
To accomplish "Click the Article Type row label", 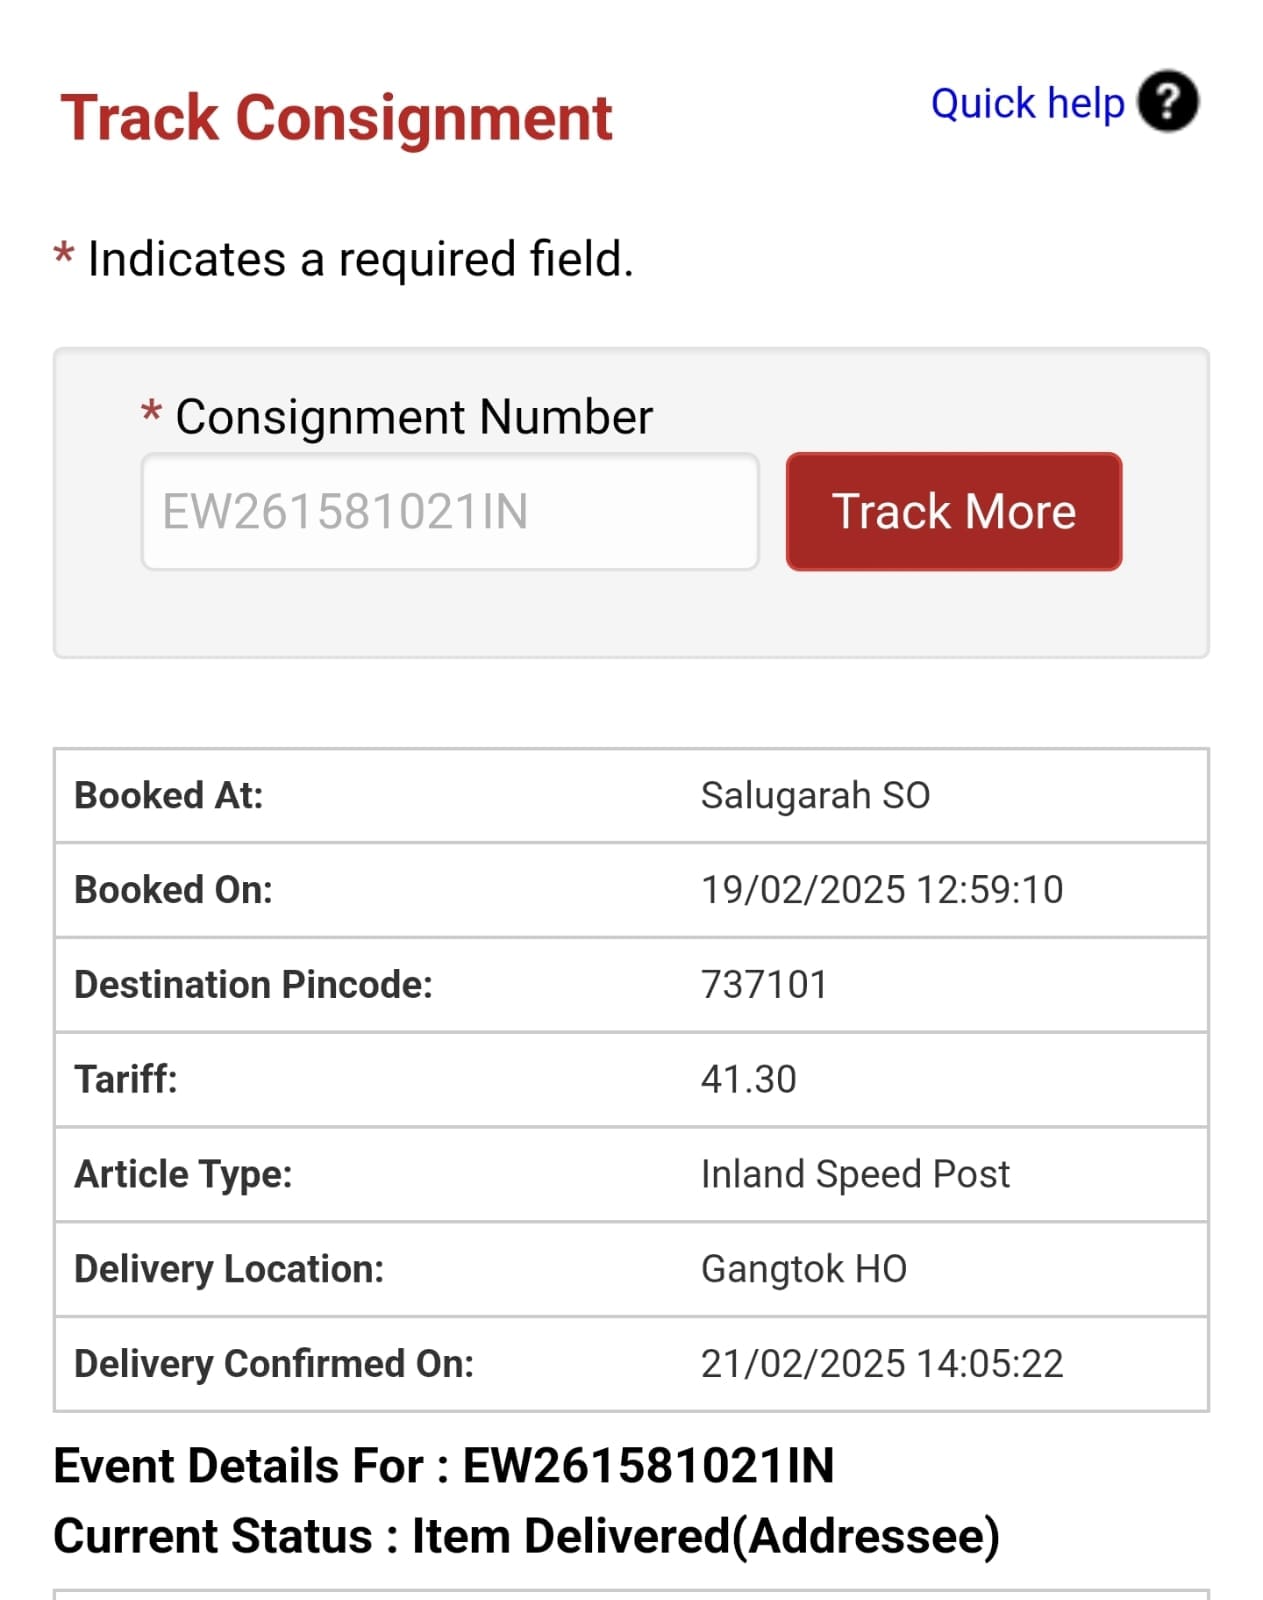I will [x=183, y=1174].
